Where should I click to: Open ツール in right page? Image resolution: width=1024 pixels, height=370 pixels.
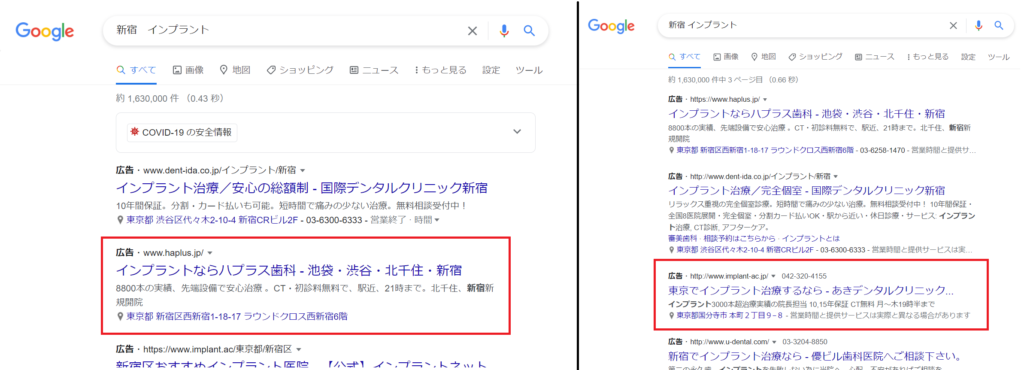click(999, 57)
